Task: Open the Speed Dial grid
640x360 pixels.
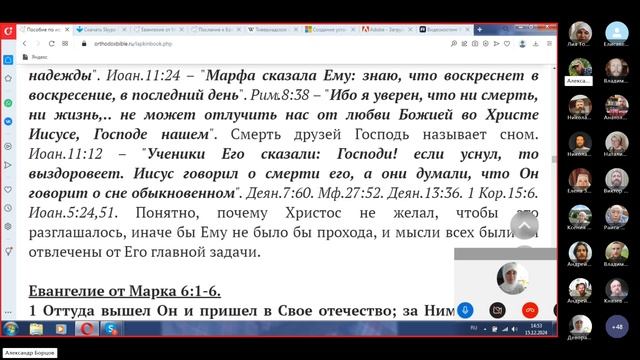Action: click(x=65, y=44)
